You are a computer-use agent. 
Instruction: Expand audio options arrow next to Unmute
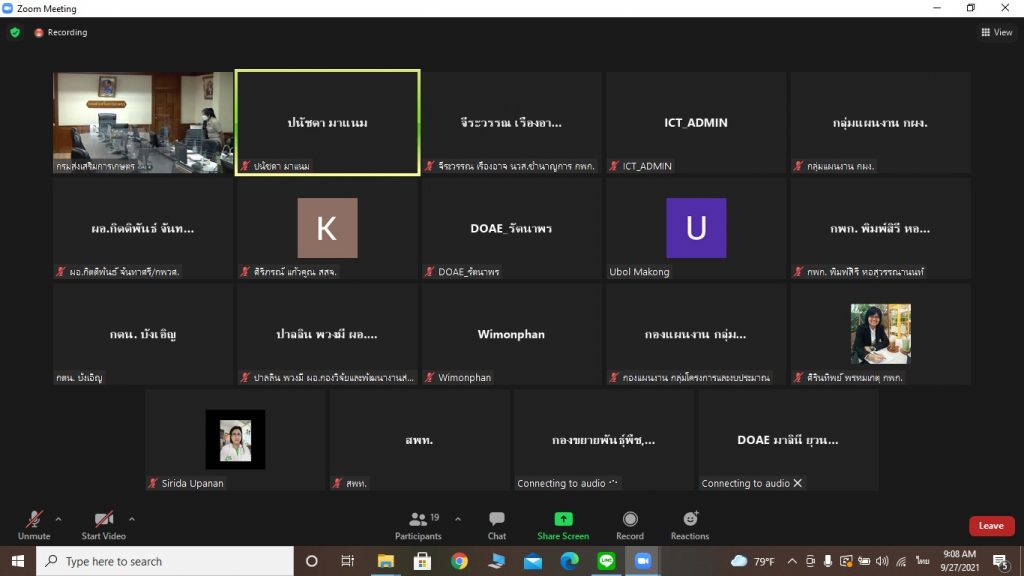pyautogui.click(x=58, y=519)
